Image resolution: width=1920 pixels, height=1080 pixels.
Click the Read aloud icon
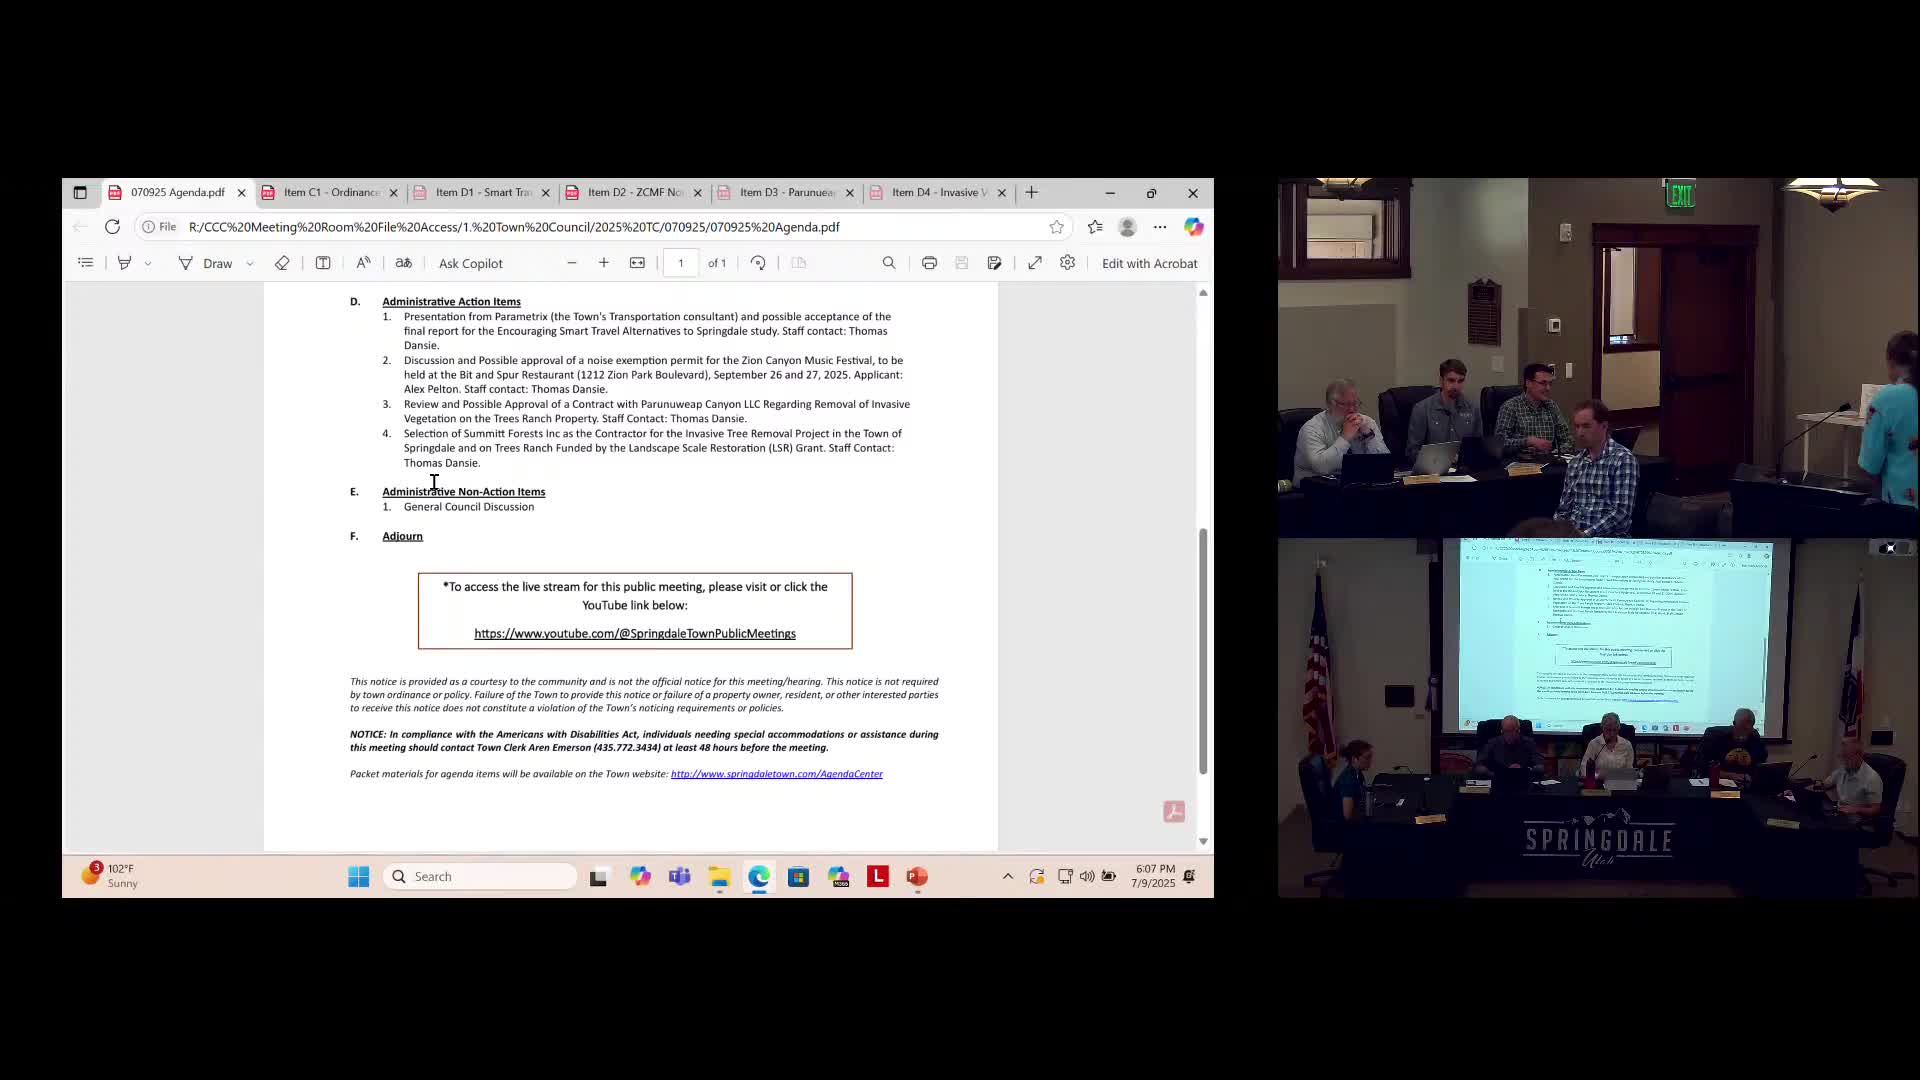(363, 263)
